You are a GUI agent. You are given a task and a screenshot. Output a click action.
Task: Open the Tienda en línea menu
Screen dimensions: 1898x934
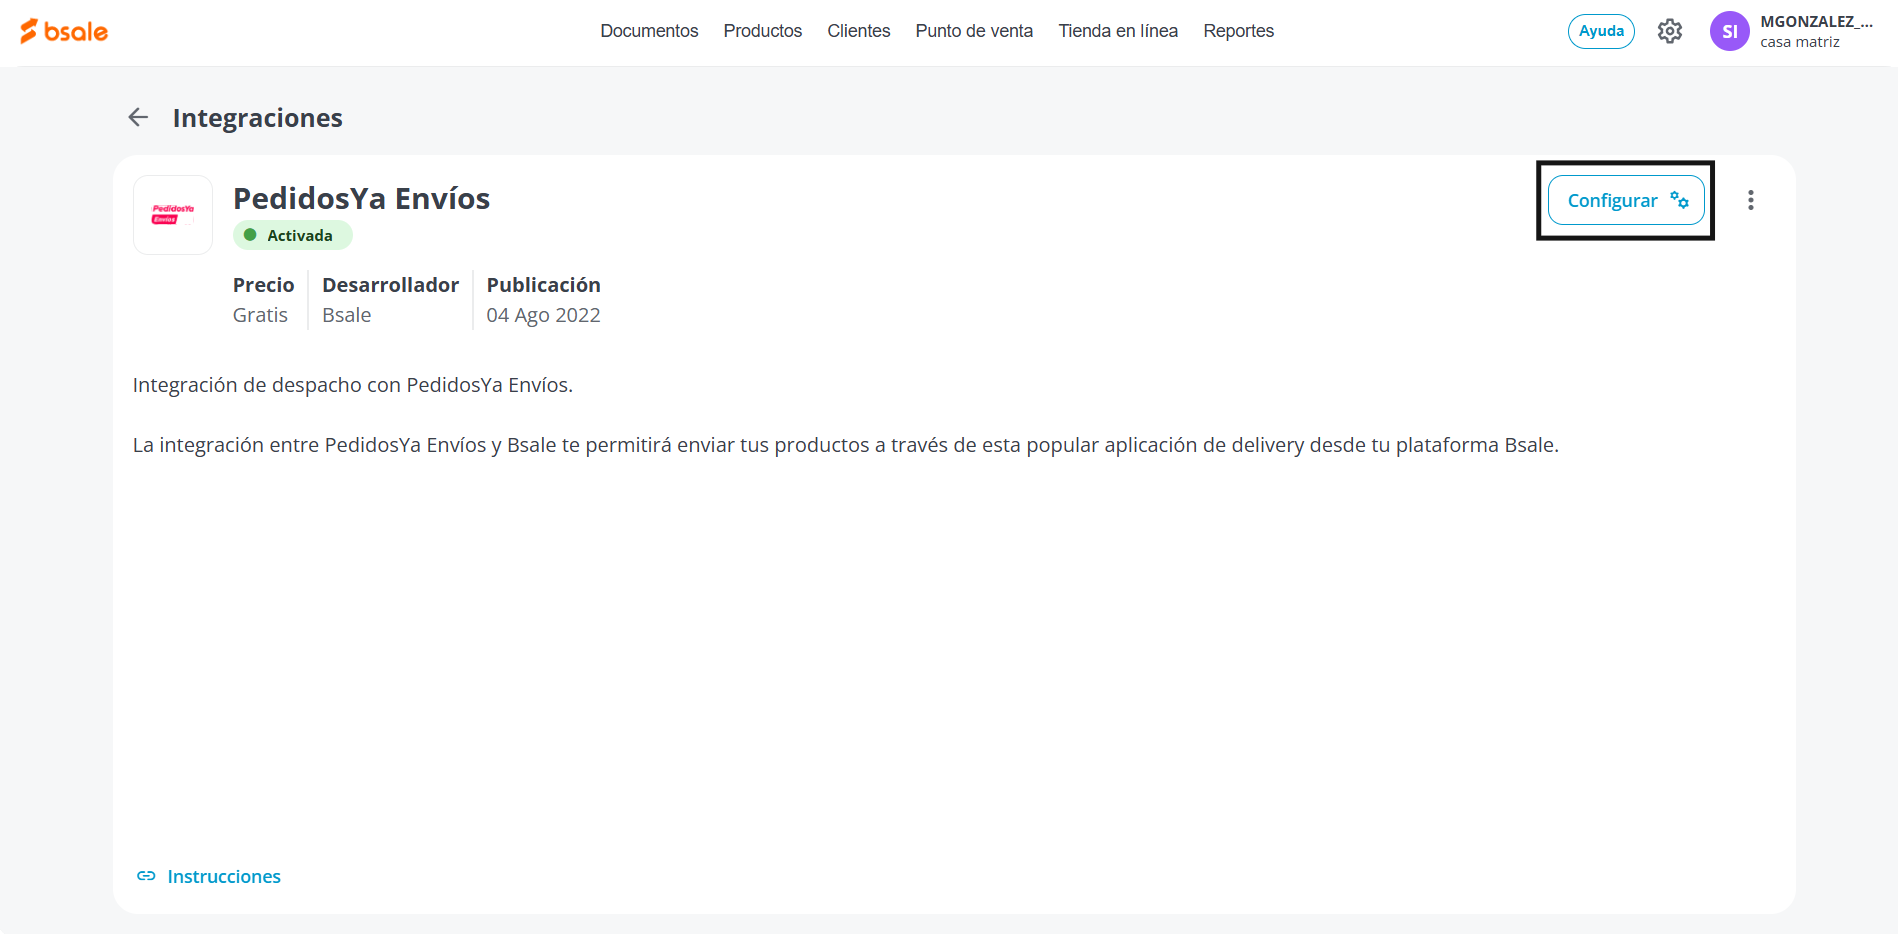(x=1118, y=31)
